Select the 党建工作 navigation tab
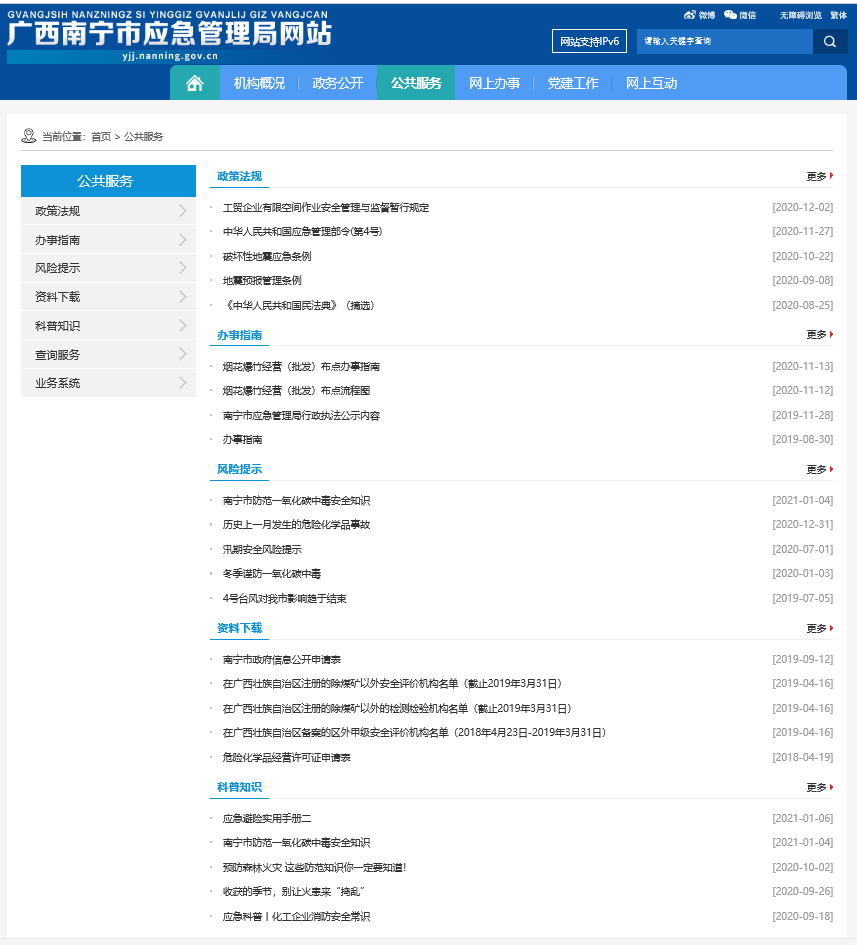The height and width of the screenshot is (945, 857). (x=572, y=83)
